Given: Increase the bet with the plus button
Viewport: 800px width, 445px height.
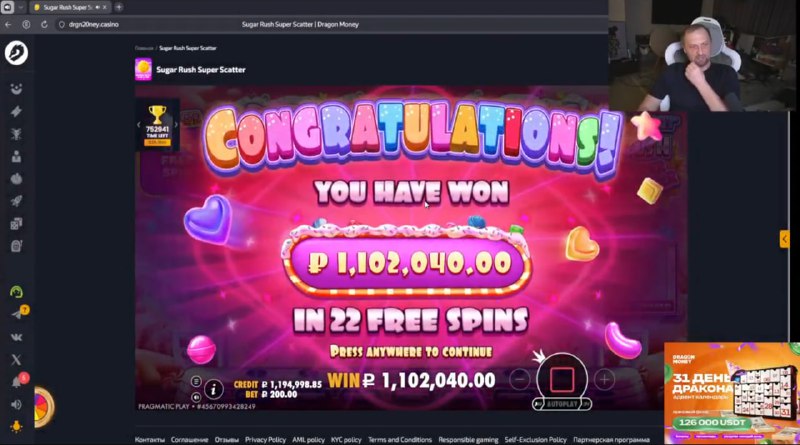Looking at the screenshot, I should [x=605, y=380].
